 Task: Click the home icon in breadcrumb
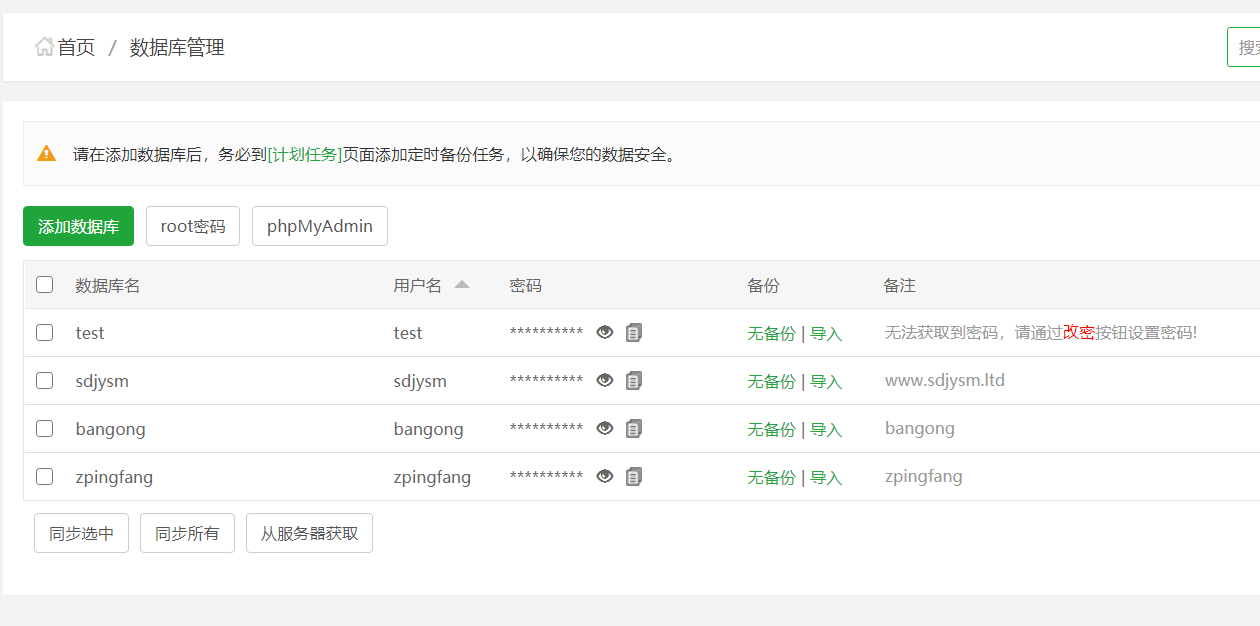point(44,47)
